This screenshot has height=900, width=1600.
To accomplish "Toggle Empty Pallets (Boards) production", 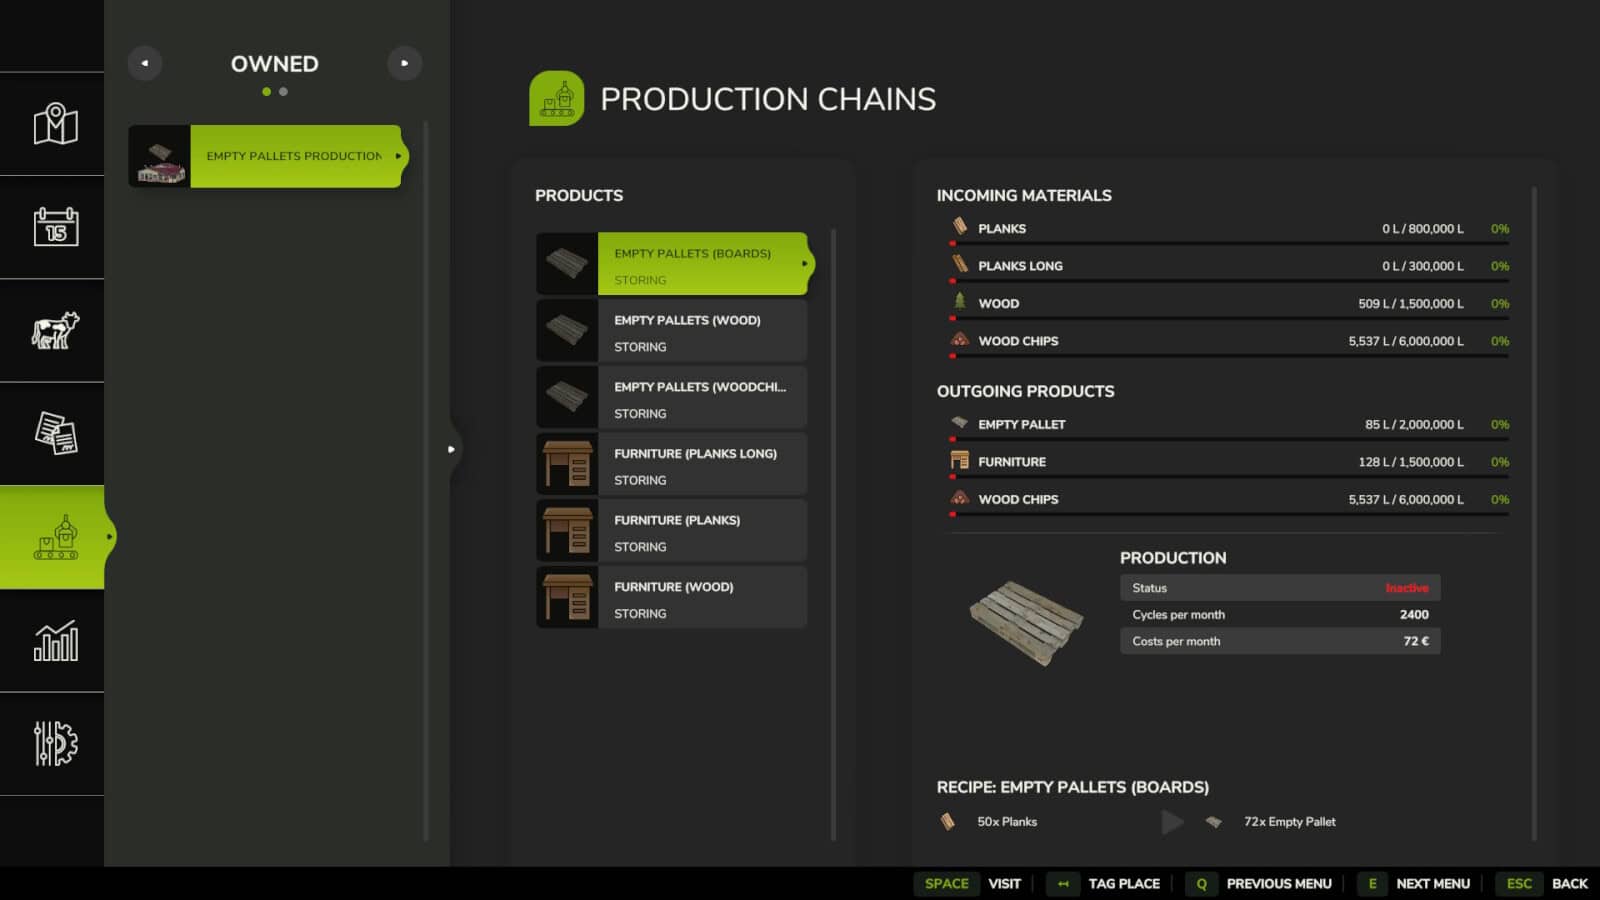I will (x=701, y=264).
